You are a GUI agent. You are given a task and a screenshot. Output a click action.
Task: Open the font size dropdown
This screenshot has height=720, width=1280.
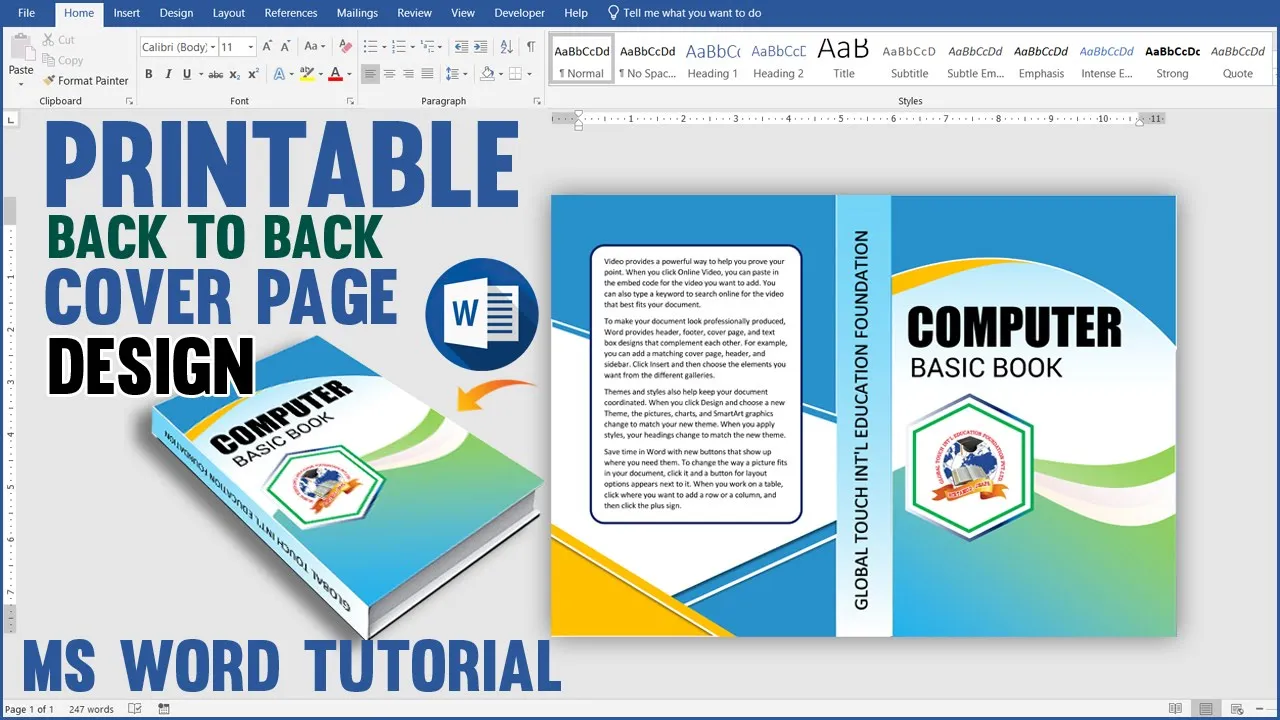click(252, 47)
